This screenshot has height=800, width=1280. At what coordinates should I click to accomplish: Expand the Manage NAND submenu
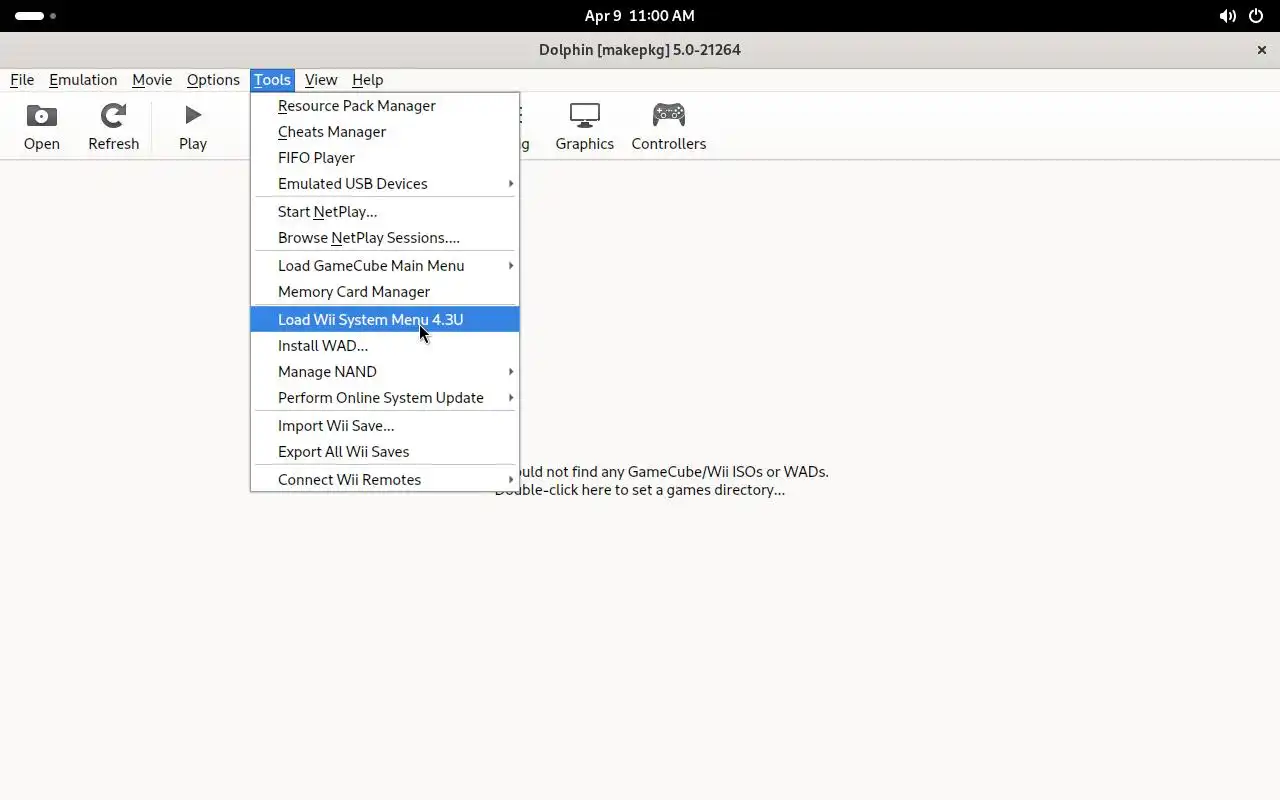(x=385, y=372)
